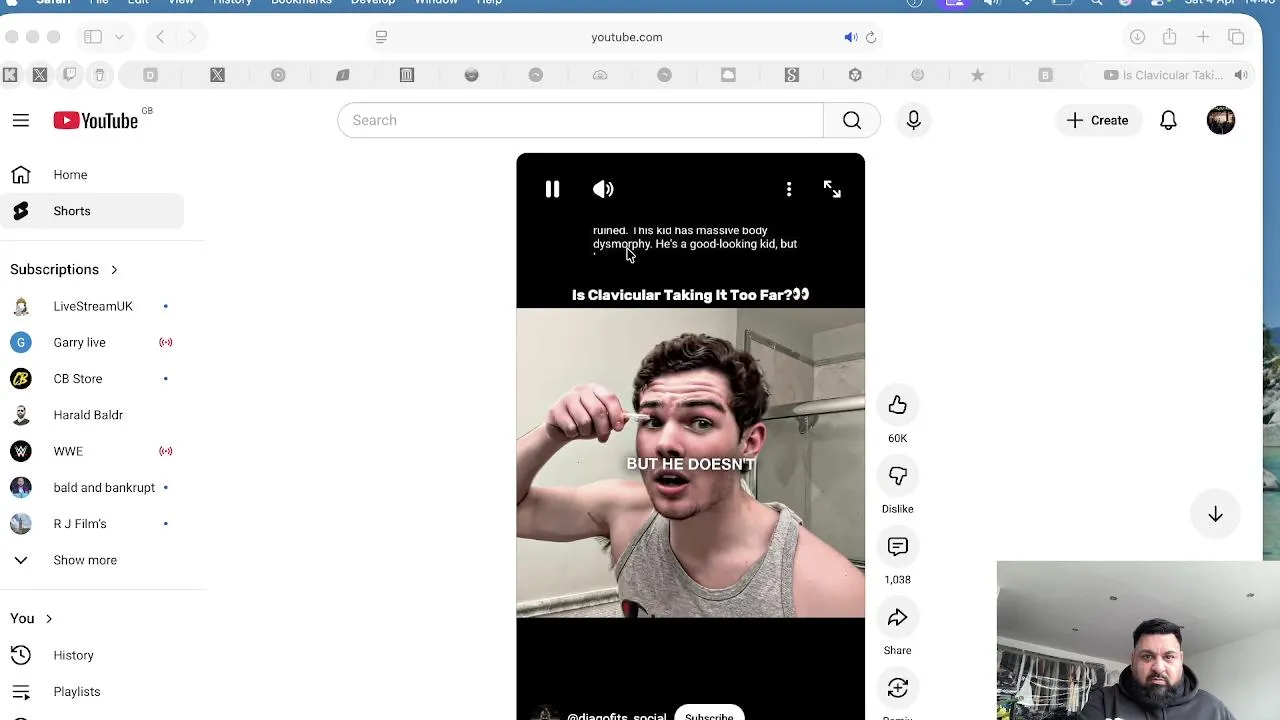This screenshot has height=720, width=1280.
Task: Open YouTube notifications bell
Action: 1168,120
